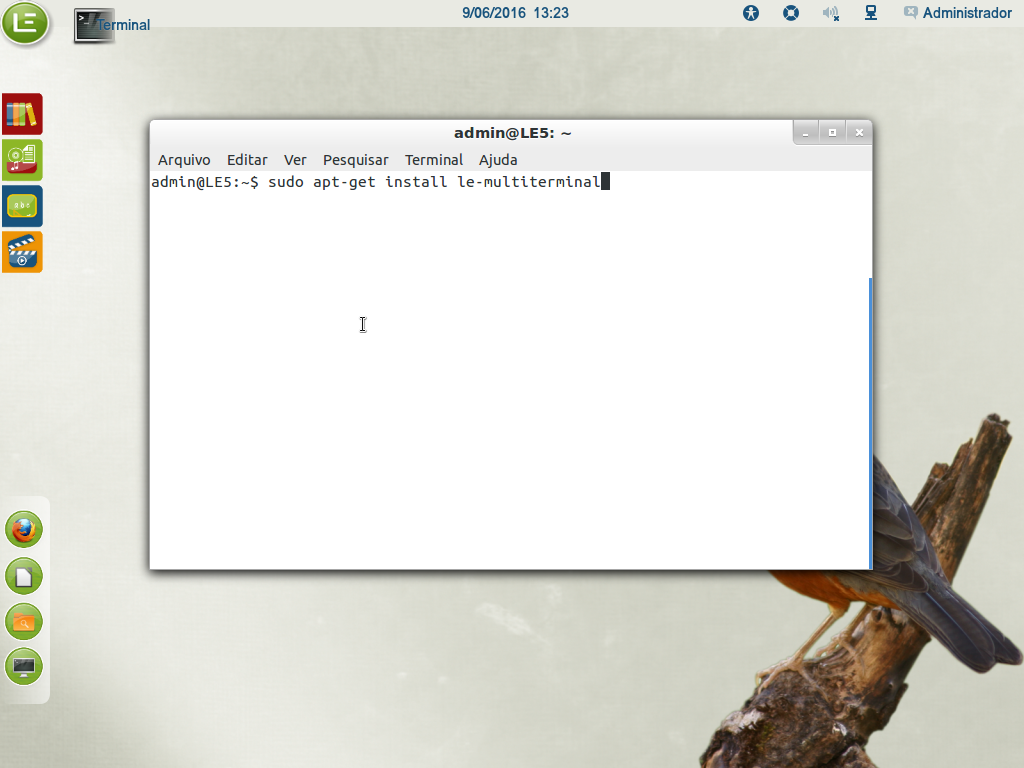
Task: Open the Editar menu
Action: pyautogui.click(x=247, y=160)
